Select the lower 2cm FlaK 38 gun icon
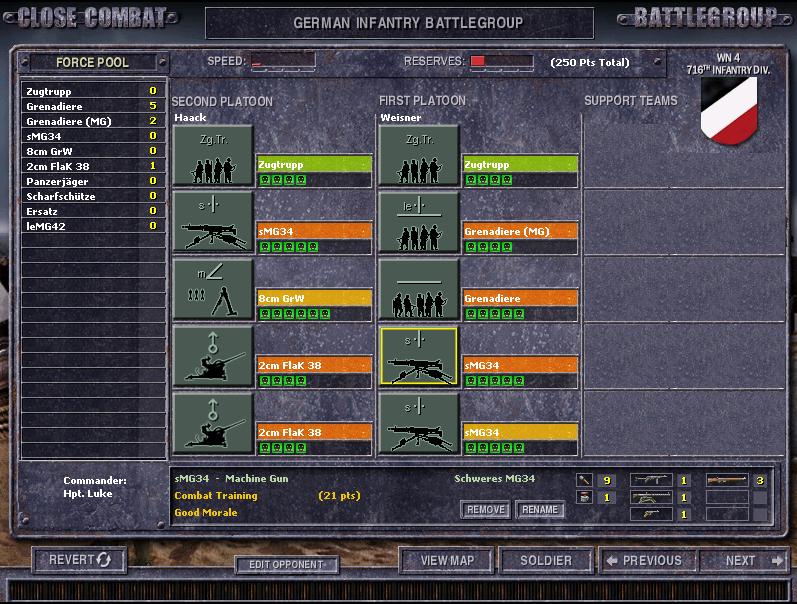 (x=213, y=424)
